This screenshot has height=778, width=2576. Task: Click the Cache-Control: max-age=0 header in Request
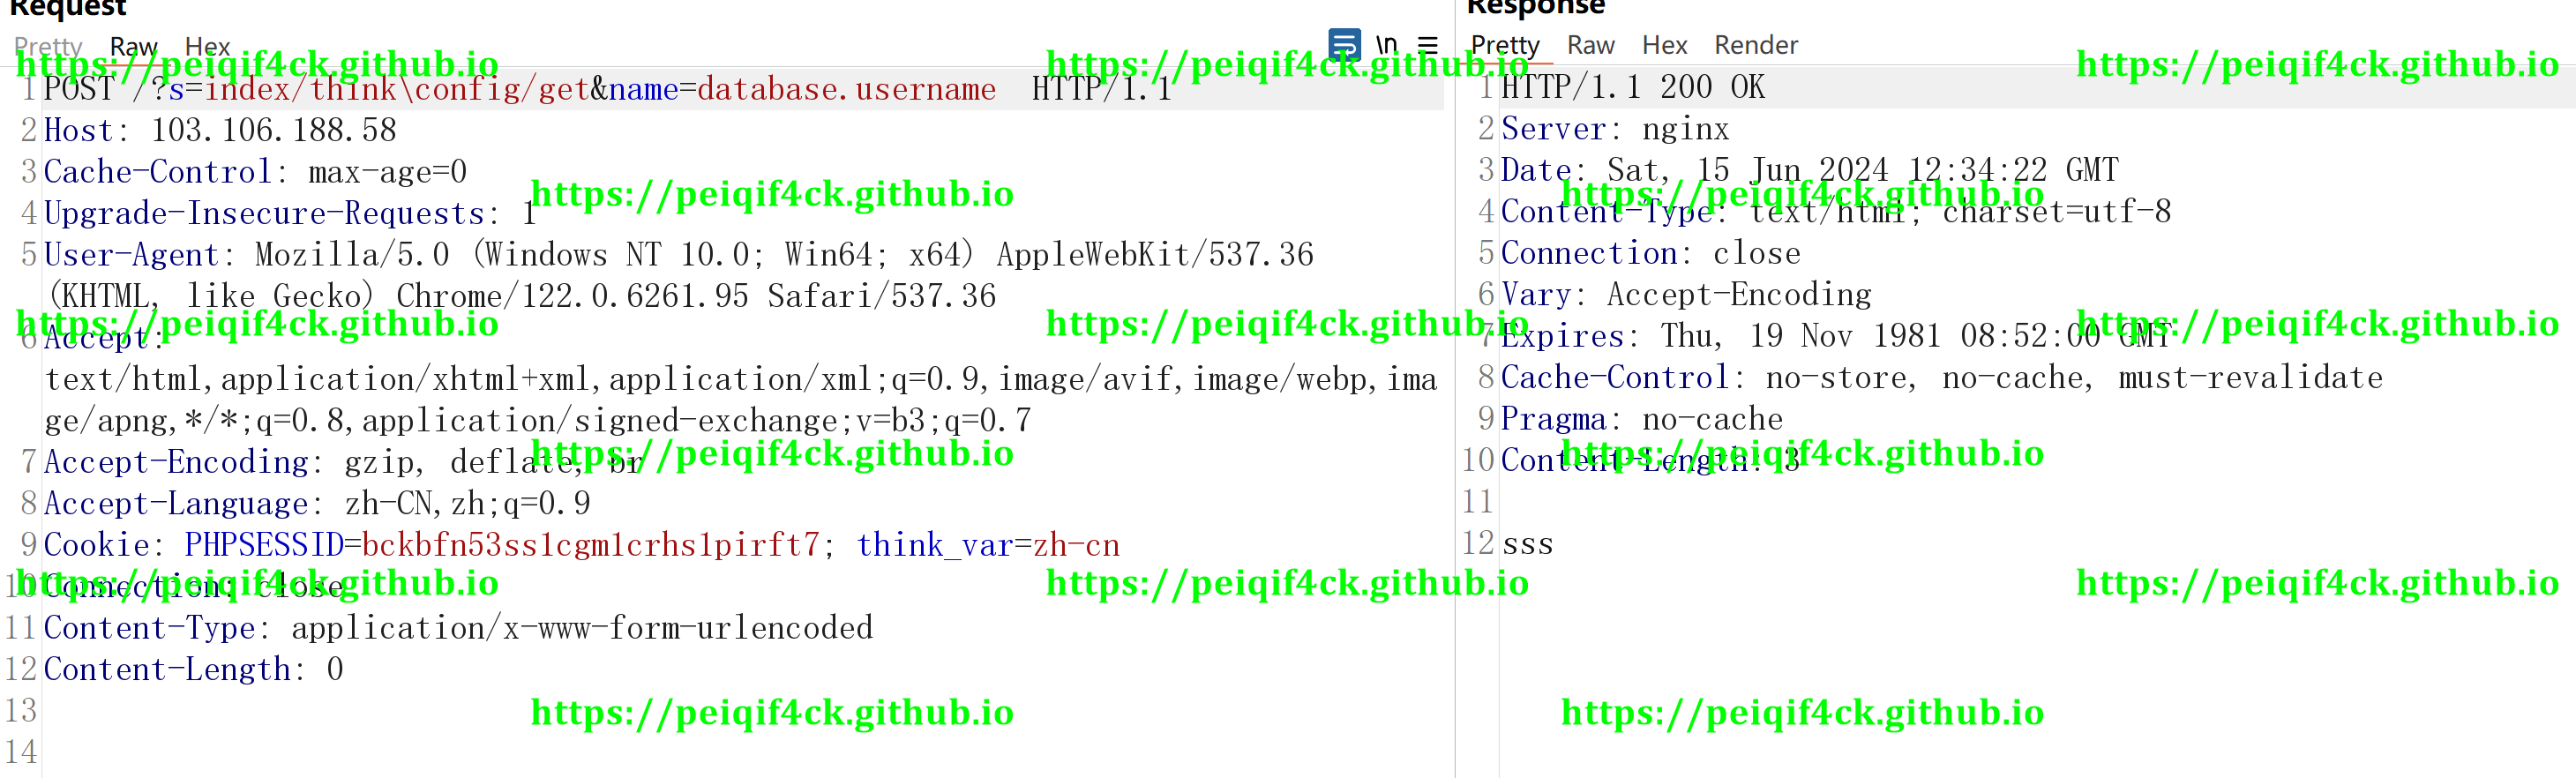click(255, 172)
